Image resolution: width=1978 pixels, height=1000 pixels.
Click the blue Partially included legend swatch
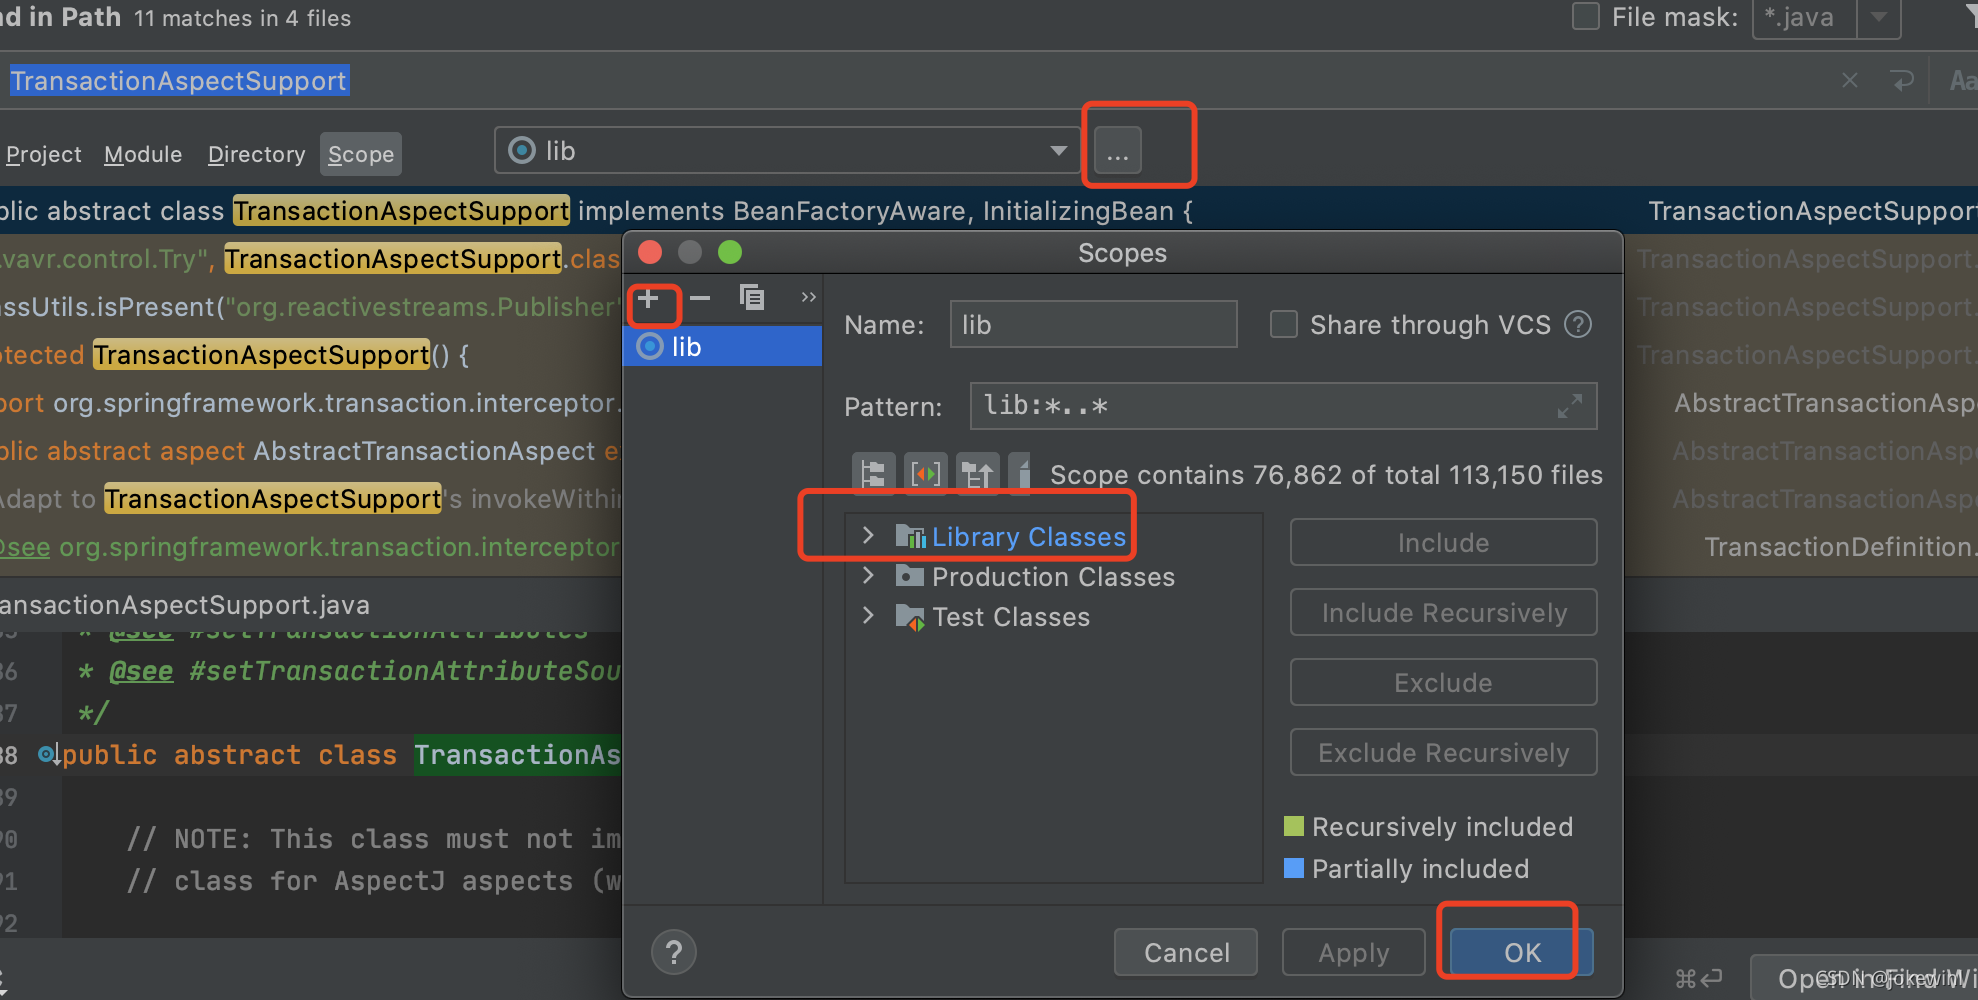1294,868
